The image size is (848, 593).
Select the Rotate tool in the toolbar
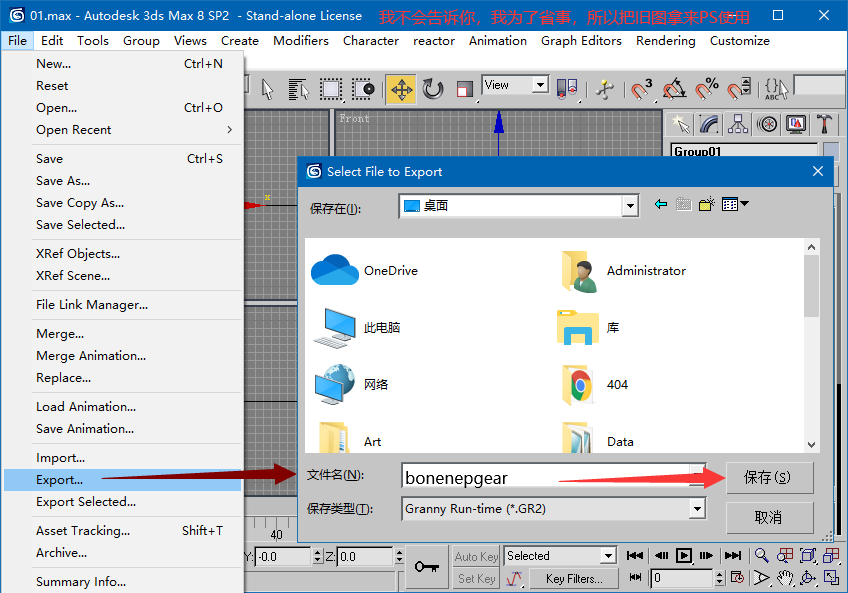pos(433,89)
